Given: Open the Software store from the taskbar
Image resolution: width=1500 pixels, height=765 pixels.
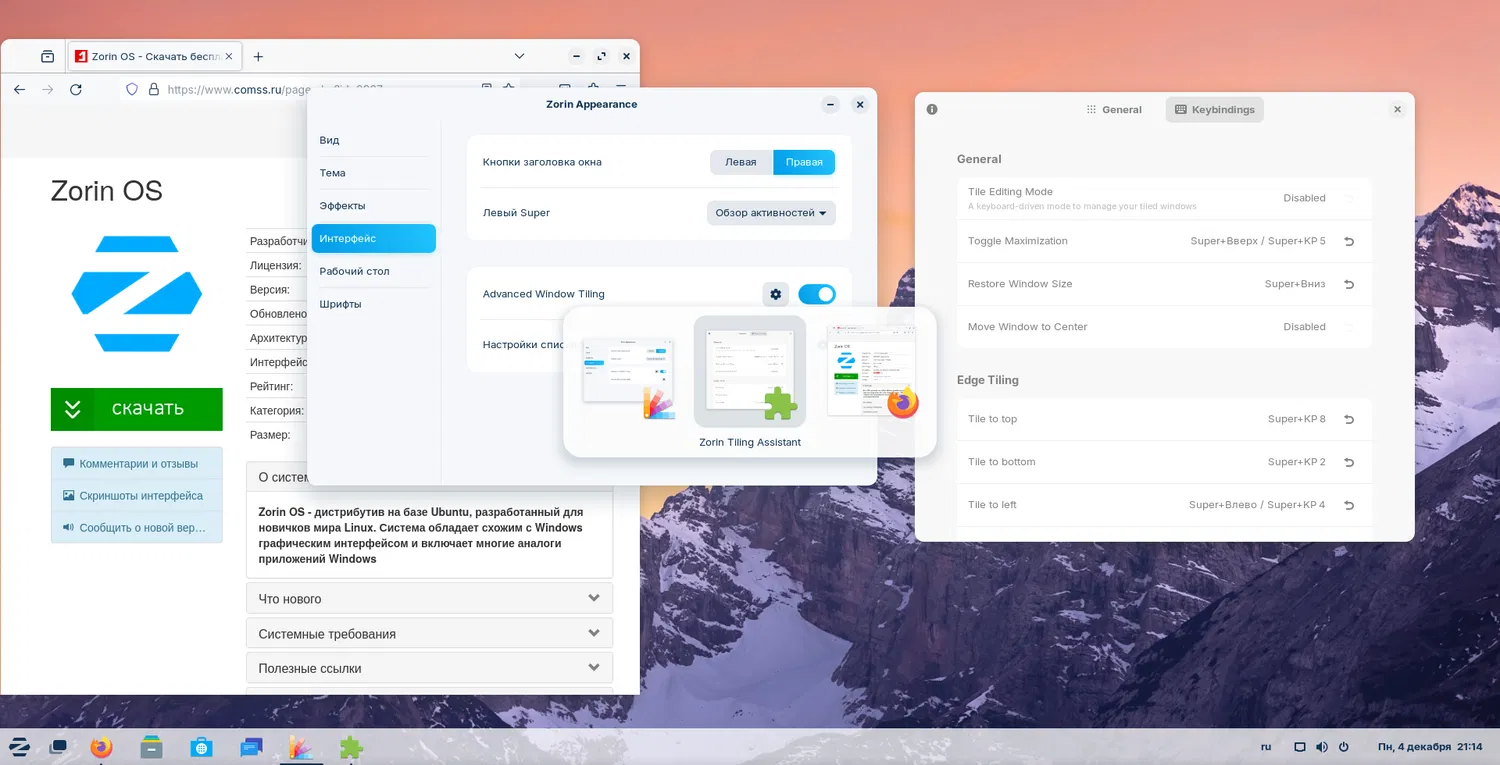Looking at the screenshot, I should pos(201,747).
